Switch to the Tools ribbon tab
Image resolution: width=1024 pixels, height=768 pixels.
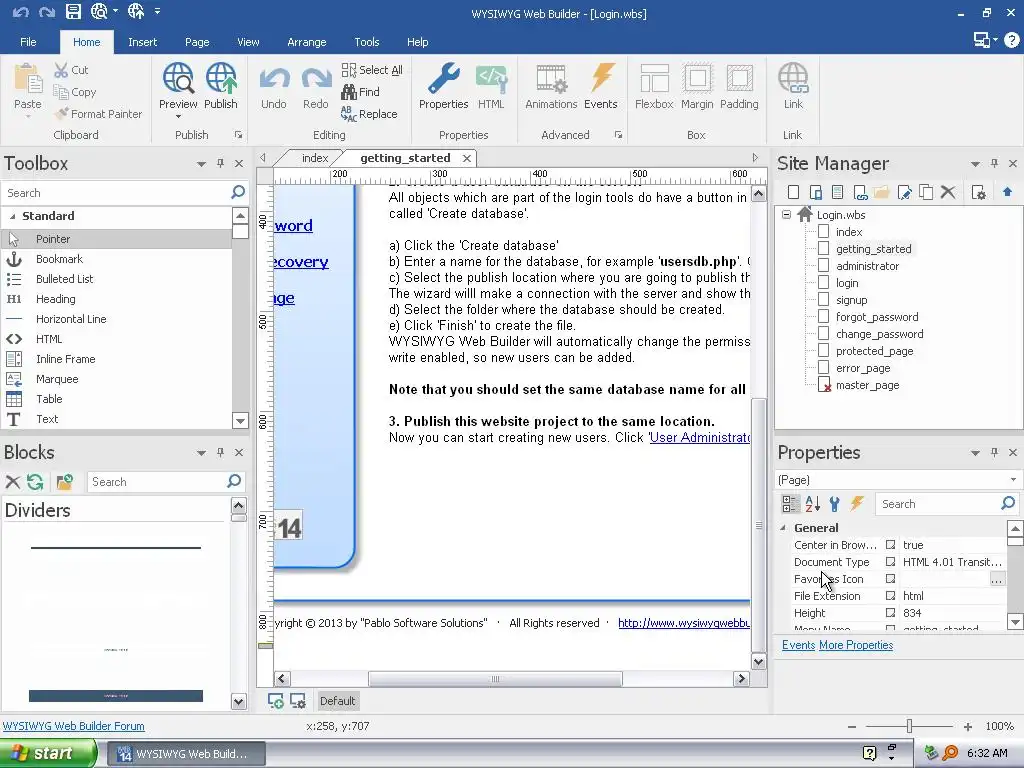[366, 42]
